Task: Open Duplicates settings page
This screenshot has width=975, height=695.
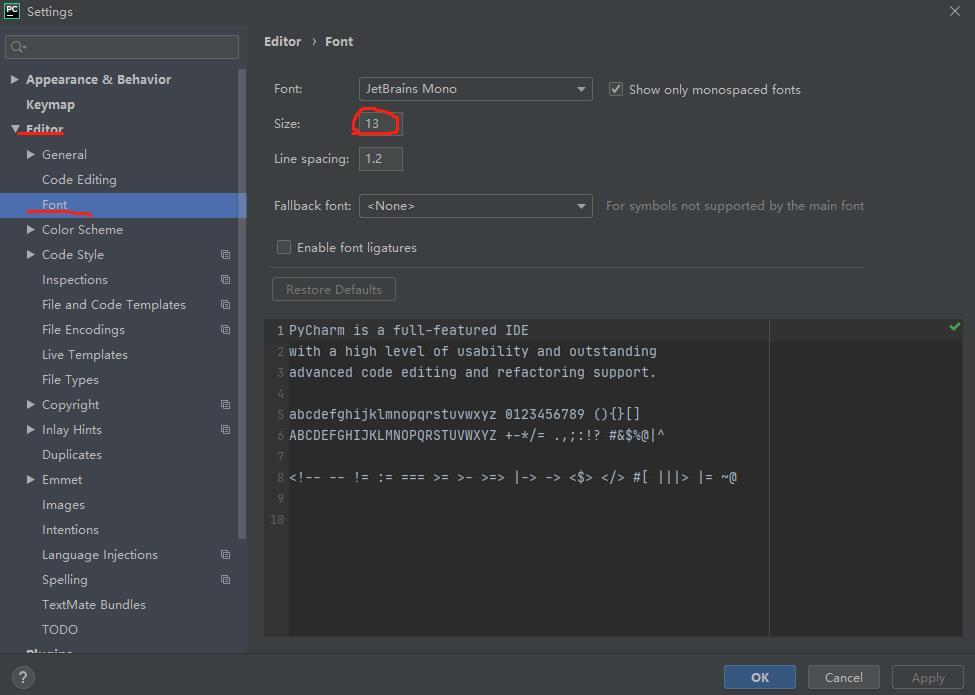Action: coord(72,454)
